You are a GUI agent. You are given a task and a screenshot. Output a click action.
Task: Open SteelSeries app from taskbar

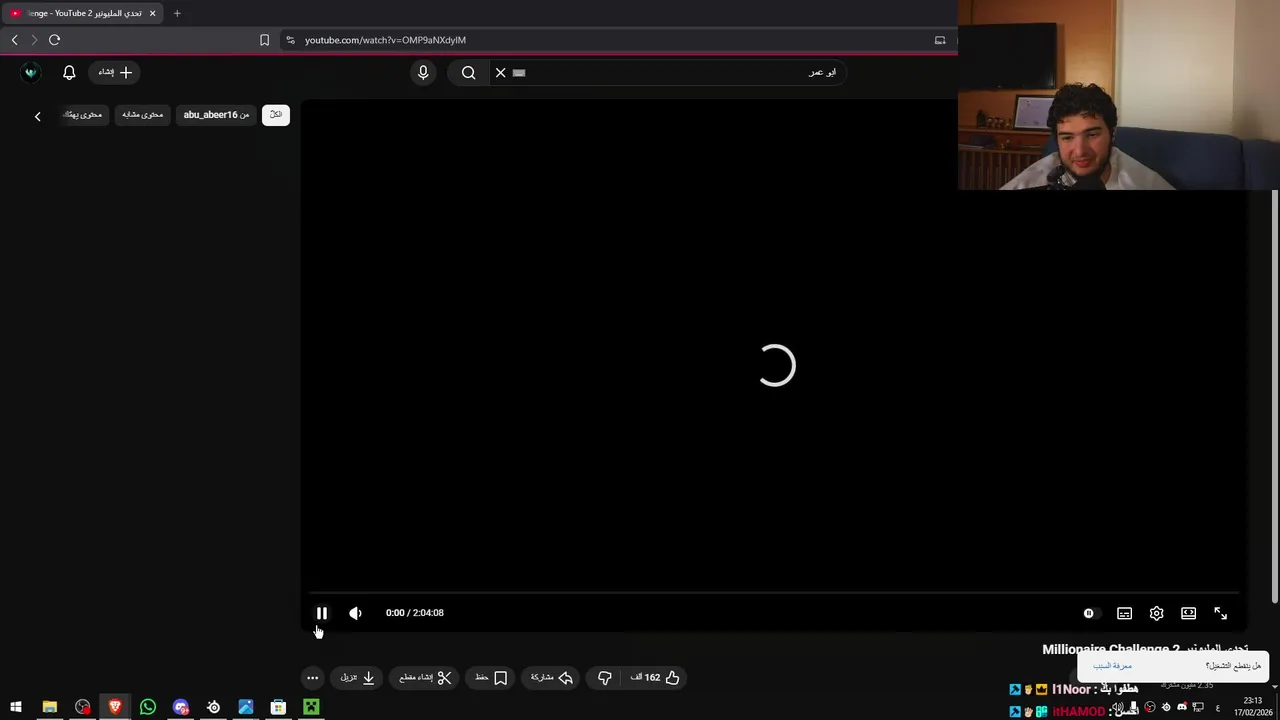click(213, 707)
